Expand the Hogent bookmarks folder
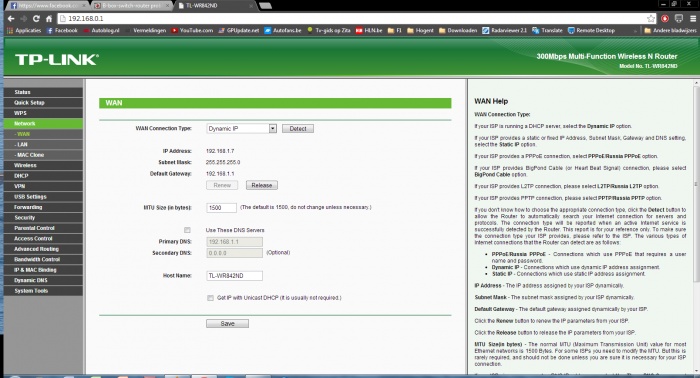The height and width of the screenshot is (378, 700). [420, 30]
